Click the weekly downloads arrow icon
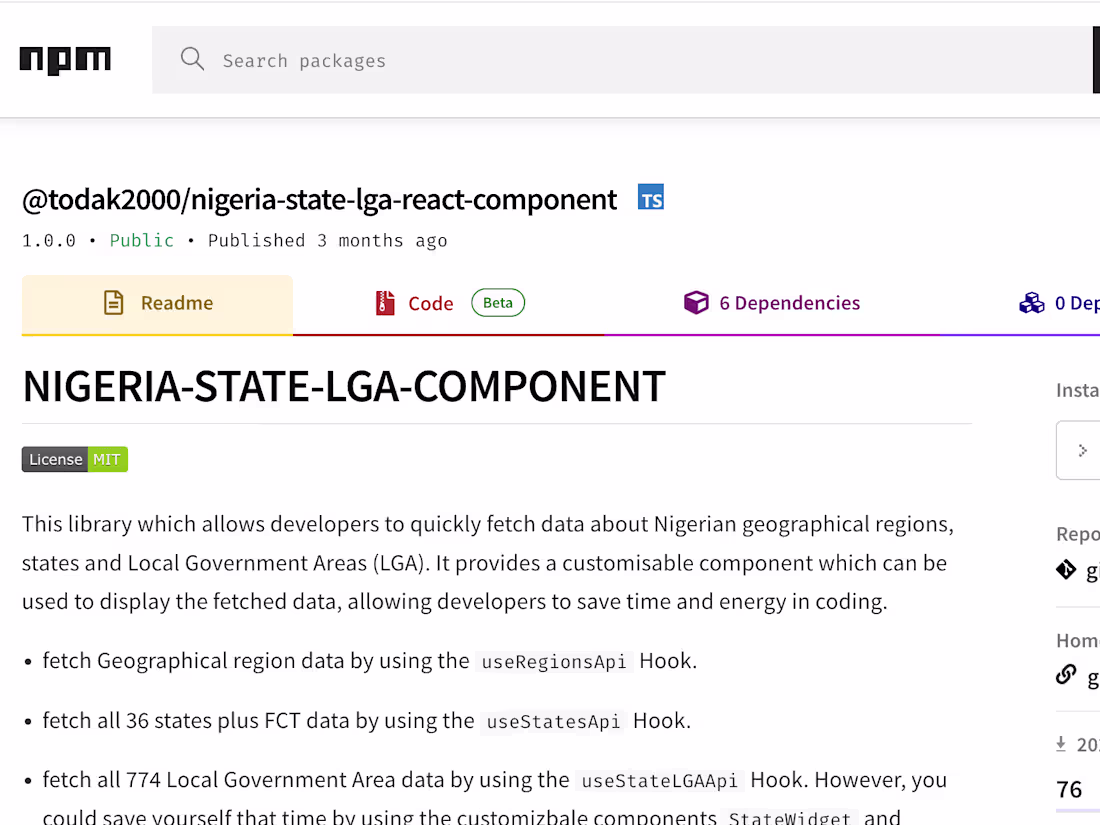This screenshot has width=1100, height=825. click(x=1062, y=744)
